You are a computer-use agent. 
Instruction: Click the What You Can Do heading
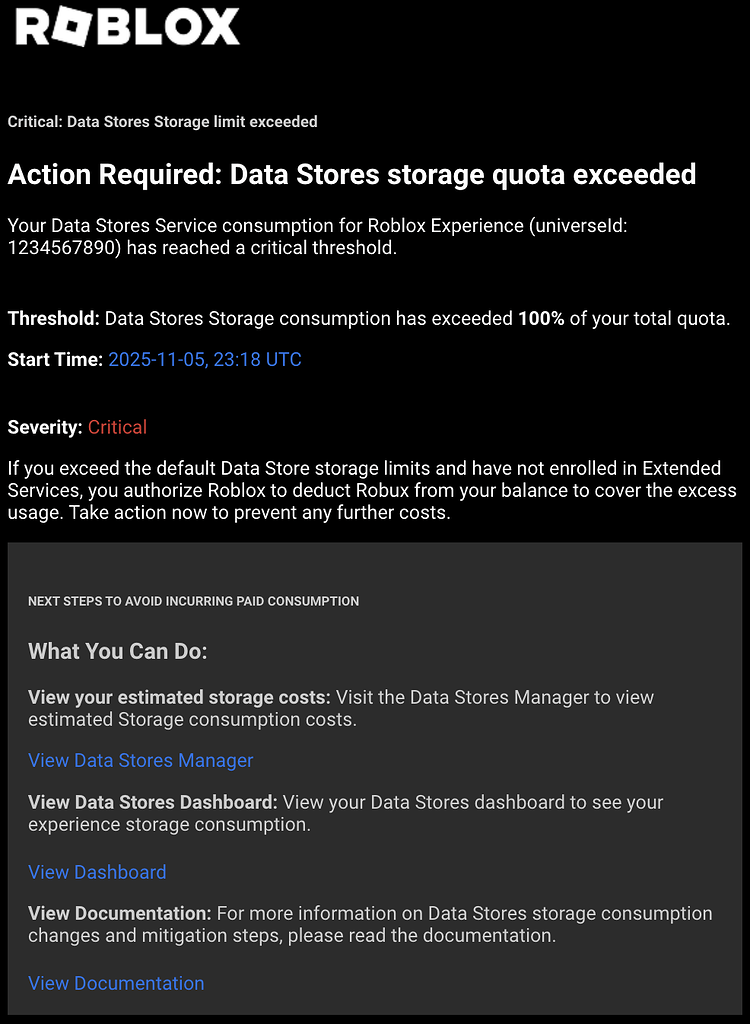(x=117, y=652)
